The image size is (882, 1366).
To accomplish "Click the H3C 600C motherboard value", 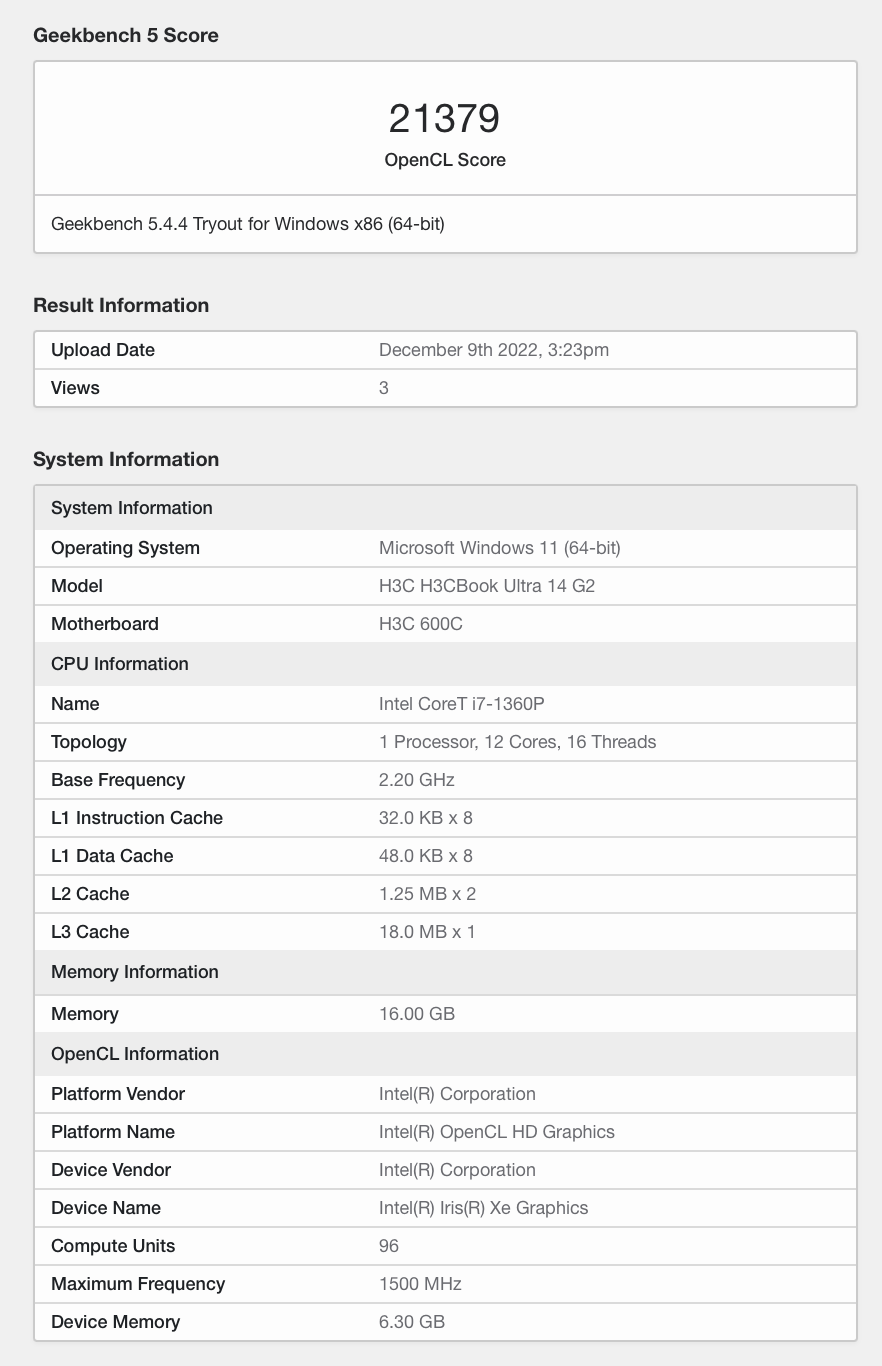I will coord(421,624).
